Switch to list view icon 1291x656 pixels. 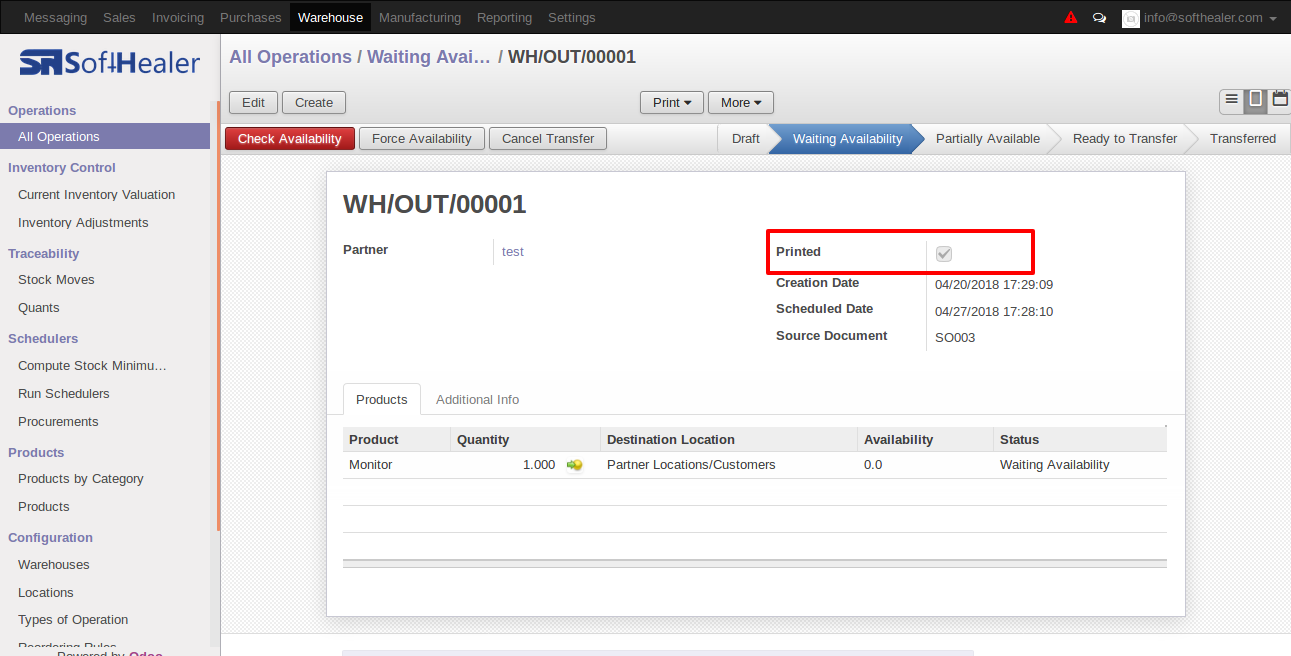(1231, 100)
